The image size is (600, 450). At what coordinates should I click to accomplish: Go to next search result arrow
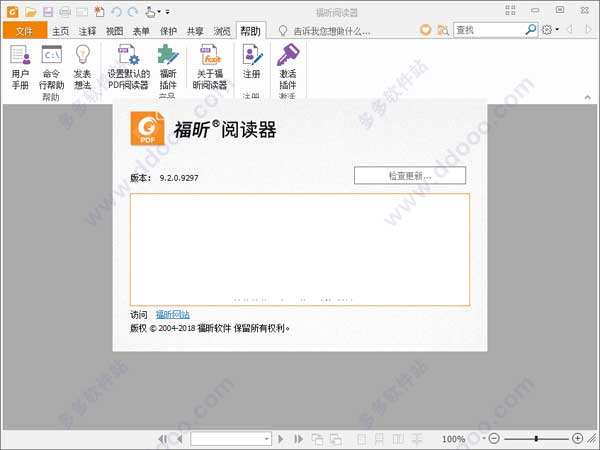click(588, 29)
